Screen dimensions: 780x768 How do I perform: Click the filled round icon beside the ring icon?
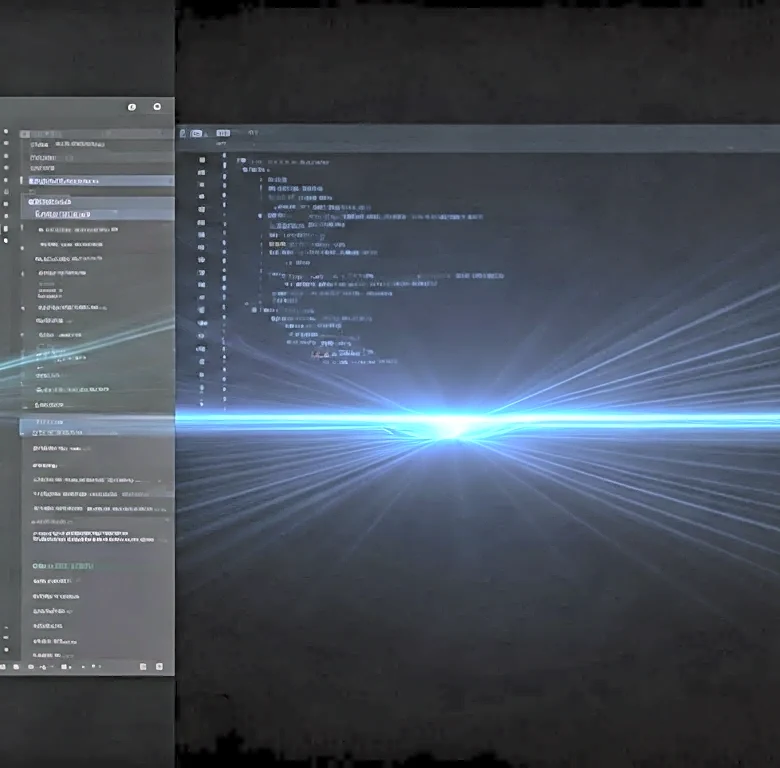[132, 107]
